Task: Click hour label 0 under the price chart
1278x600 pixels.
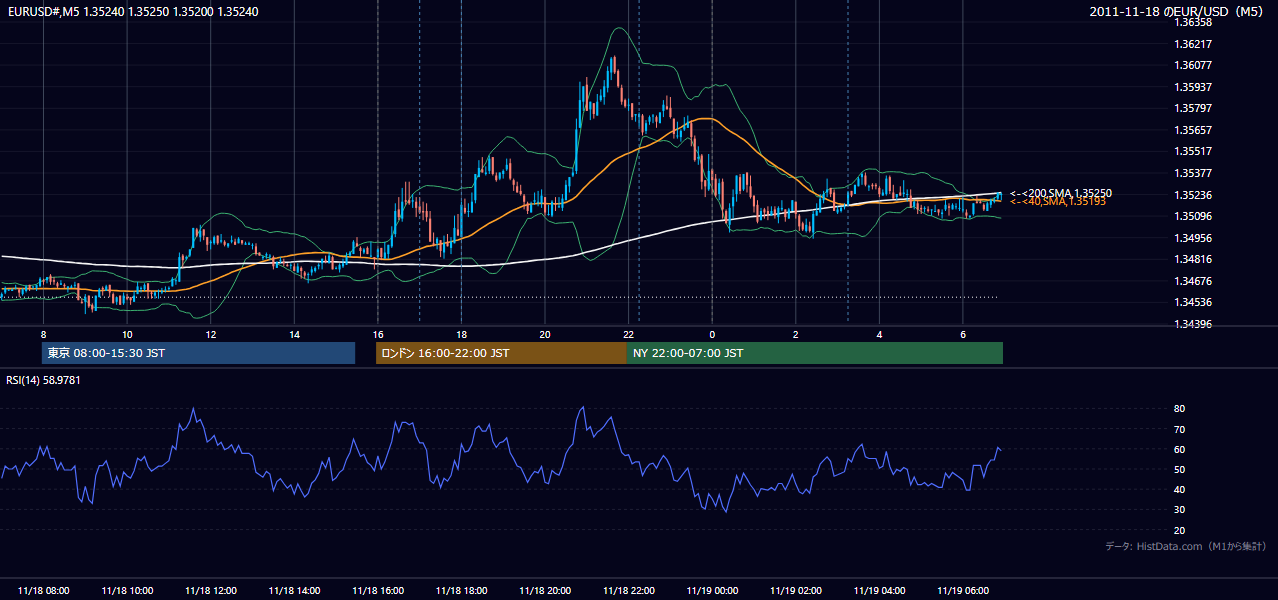Action: pos(712,334)
